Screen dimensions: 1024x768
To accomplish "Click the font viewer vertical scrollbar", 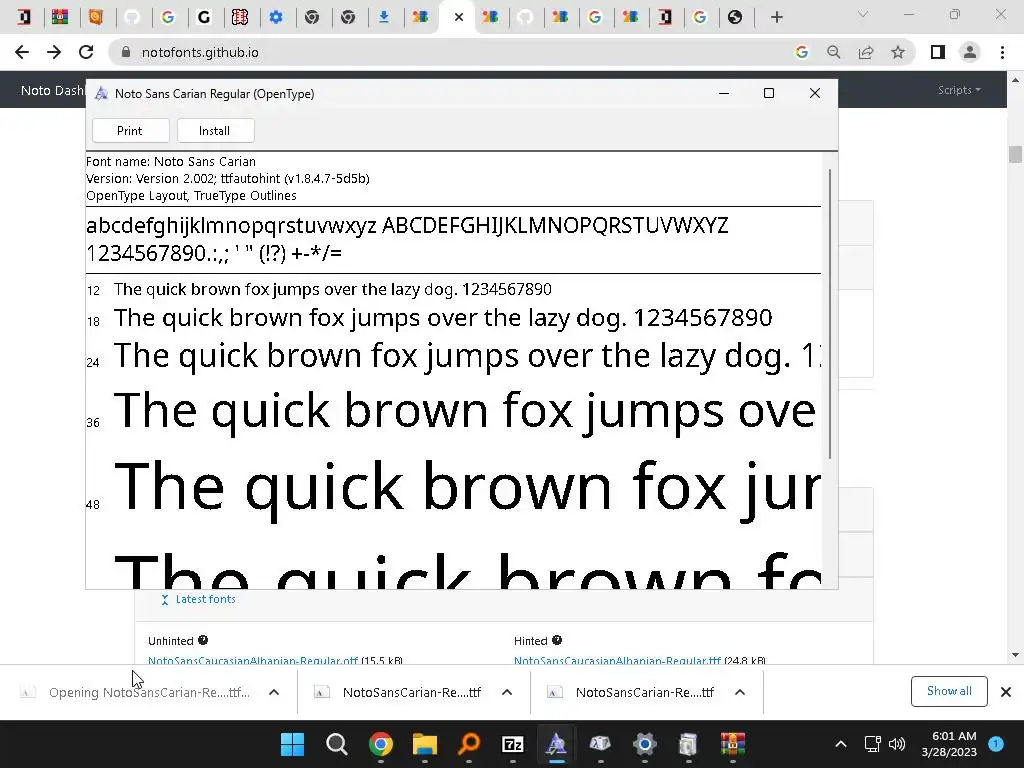I will (830, 313).
